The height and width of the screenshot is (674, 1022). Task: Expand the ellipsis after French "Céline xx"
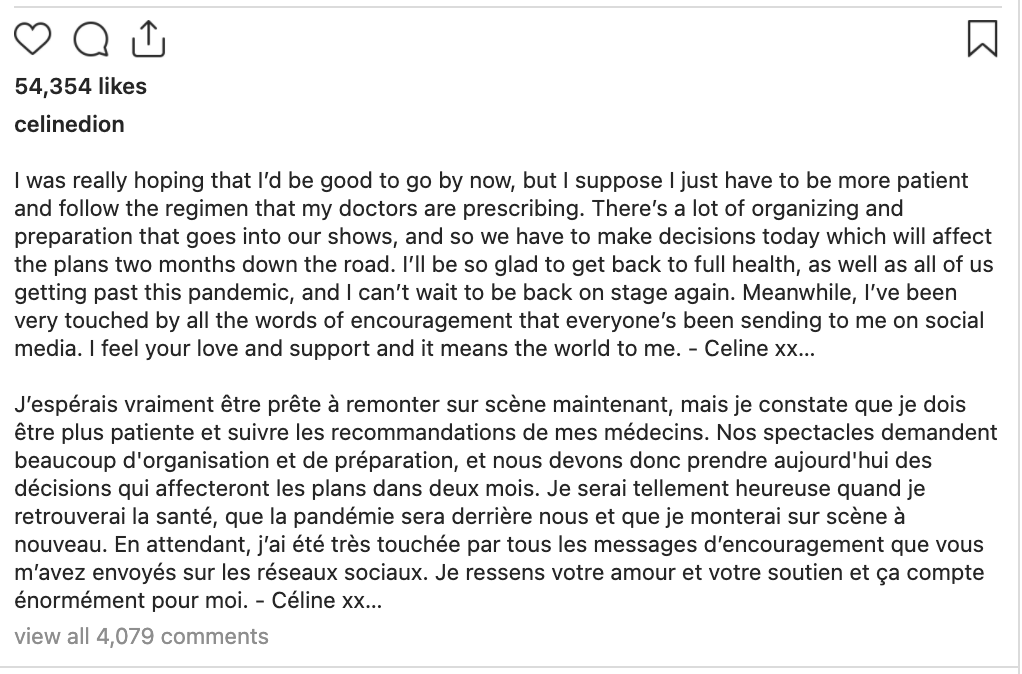pyautogui.click(x=371, y=602)
